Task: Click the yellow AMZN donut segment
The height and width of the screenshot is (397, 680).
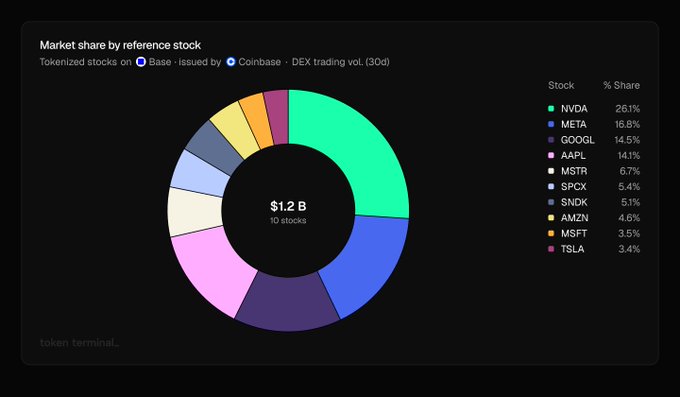Action: coord(235,128)
